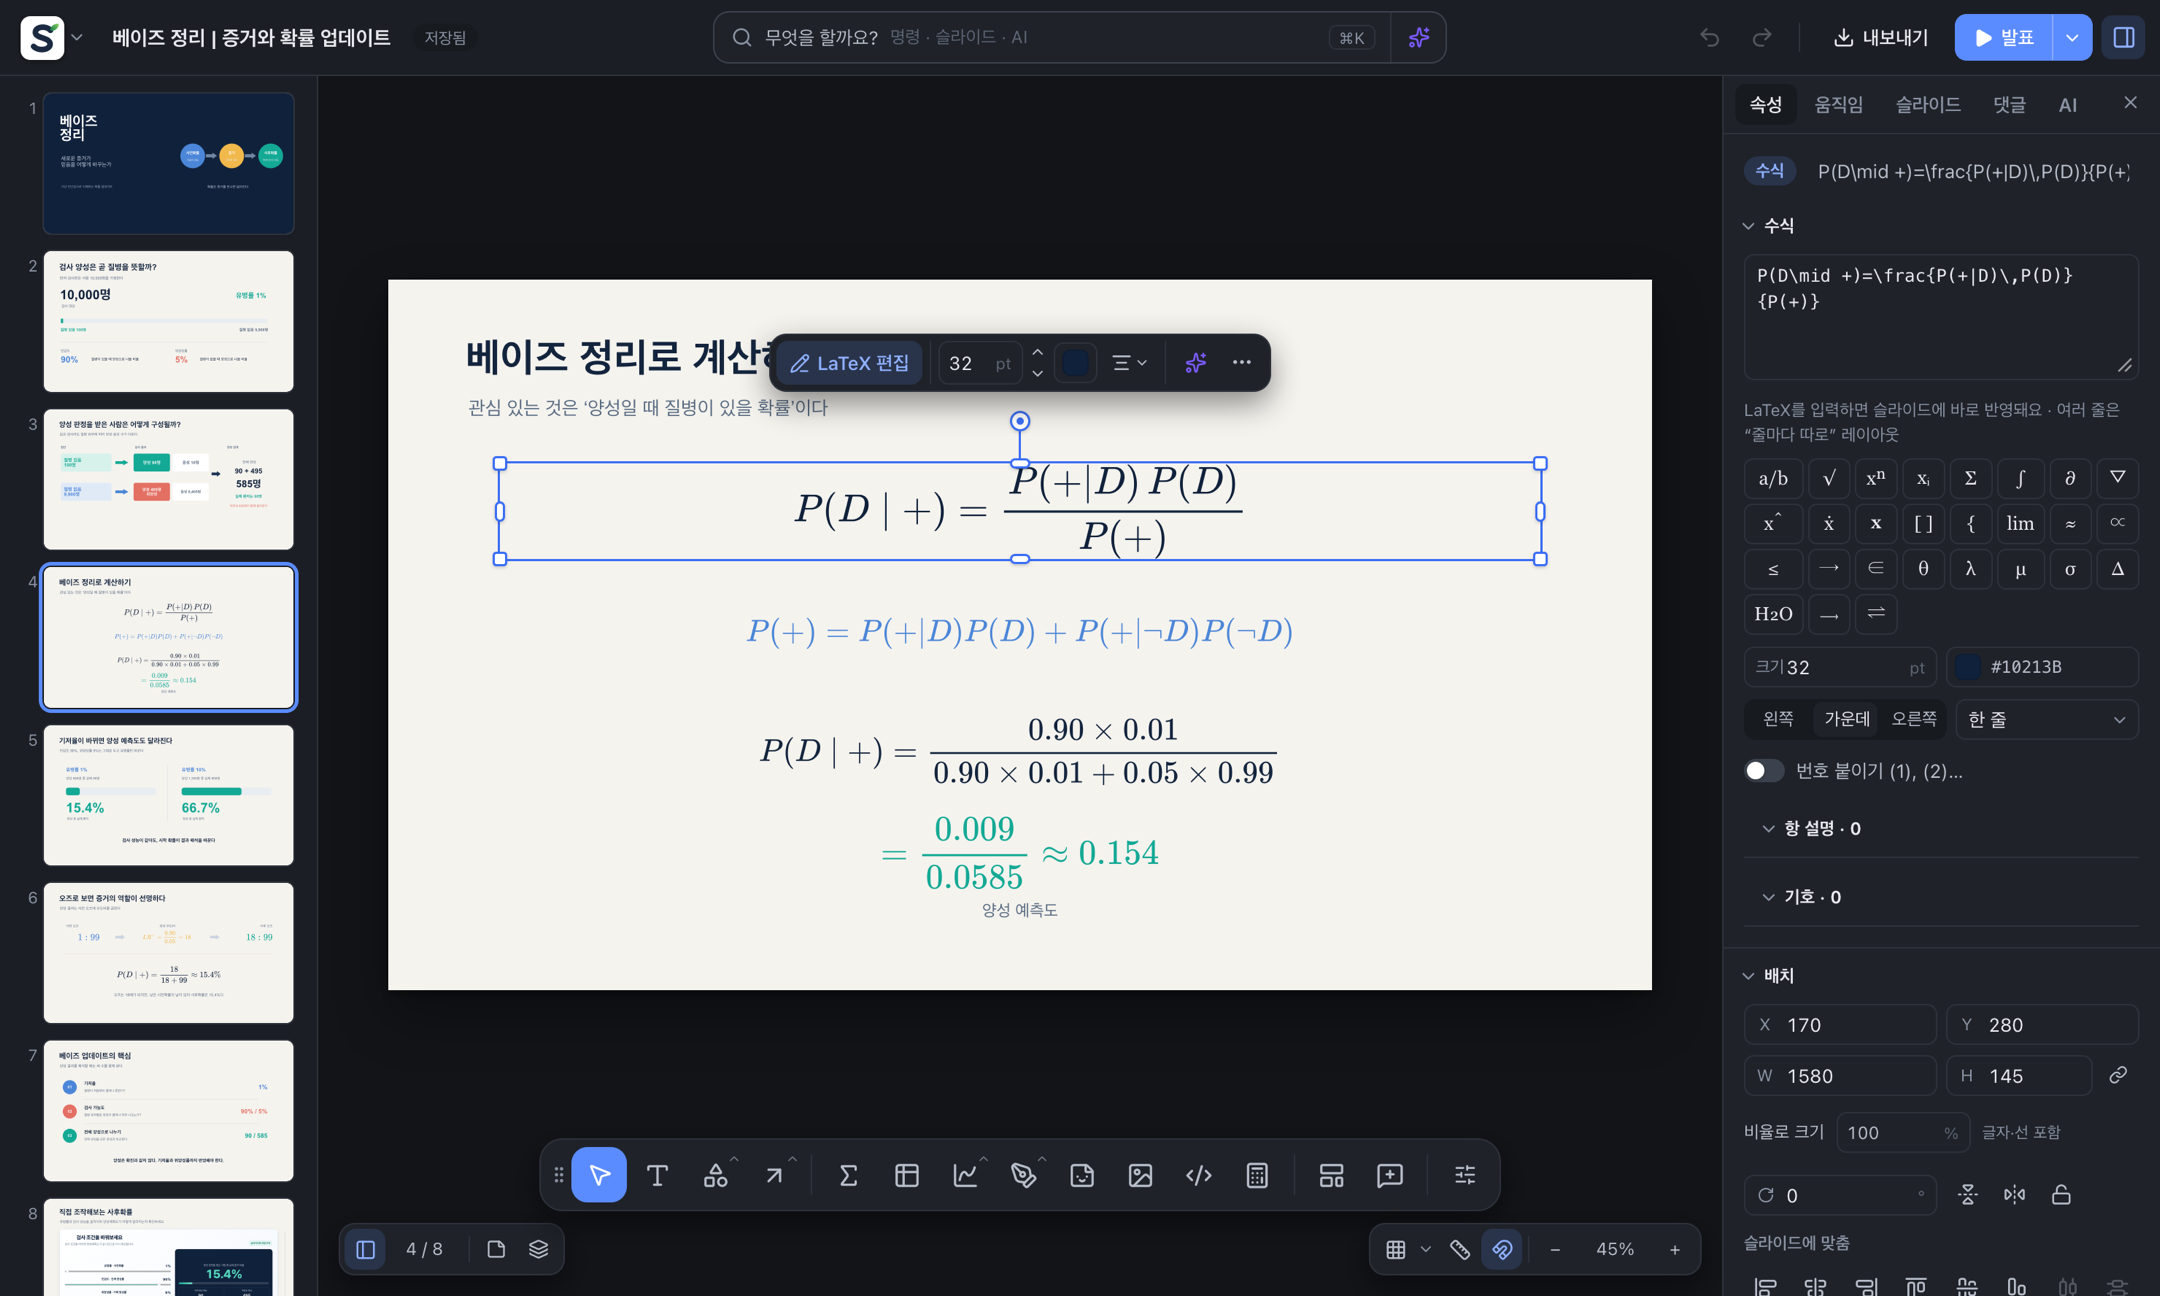
Task: Toggle the equation numbering switch
Action: click(1763, 771)
